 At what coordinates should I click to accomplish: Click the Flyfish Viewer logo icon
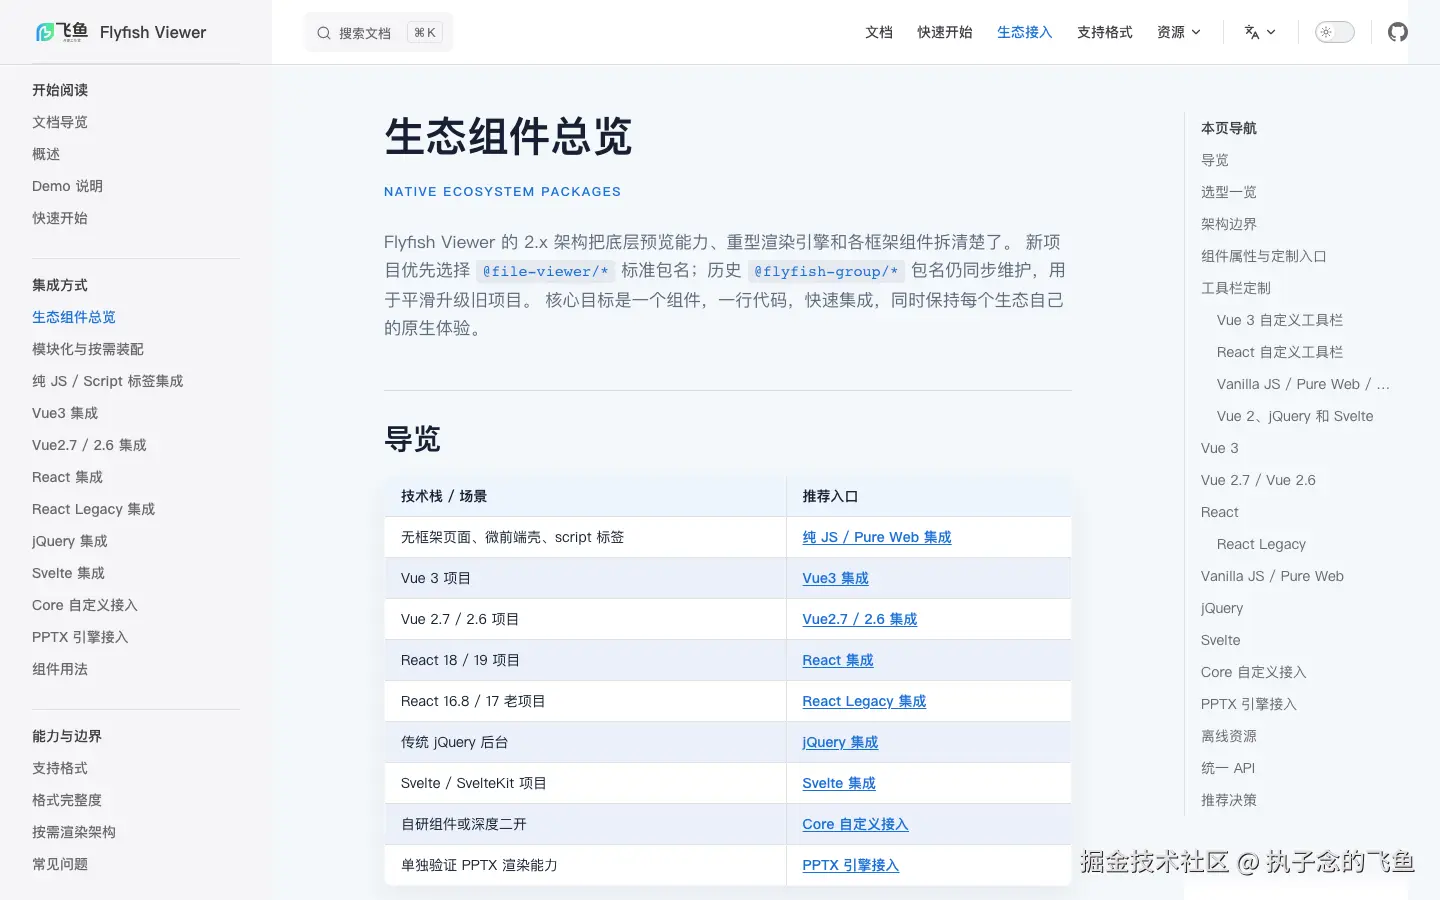[61, 32]
